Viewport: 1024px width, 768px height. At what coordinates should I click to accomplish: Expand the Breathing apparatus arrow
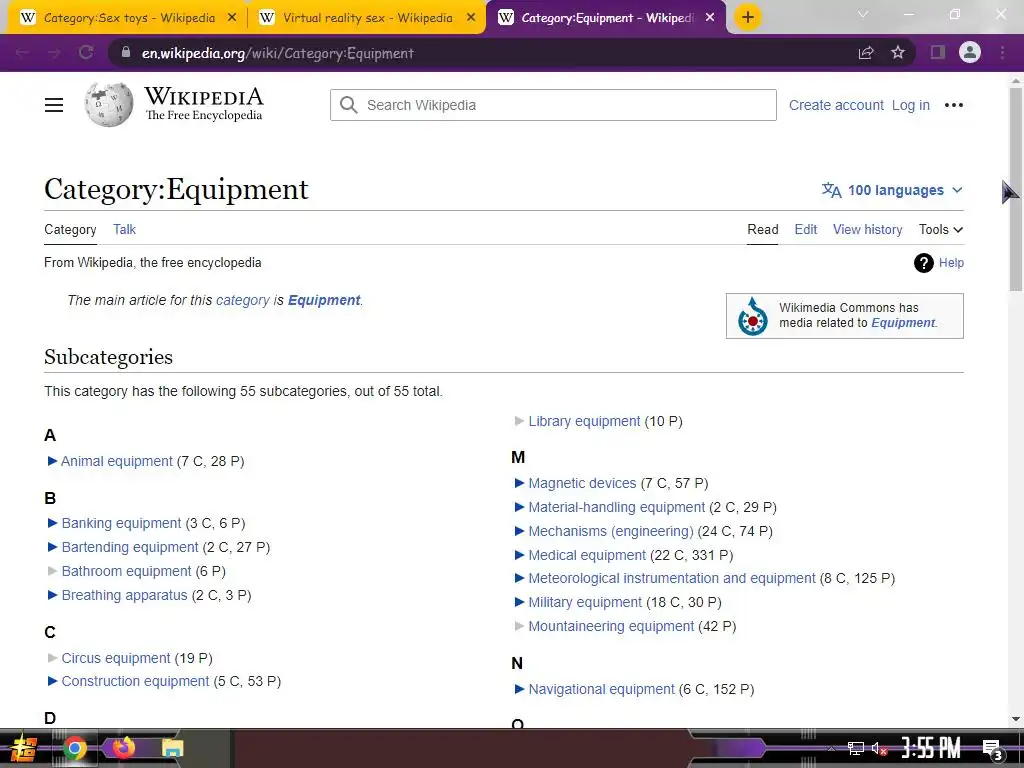pyautogui.click(x=52, y=595)
